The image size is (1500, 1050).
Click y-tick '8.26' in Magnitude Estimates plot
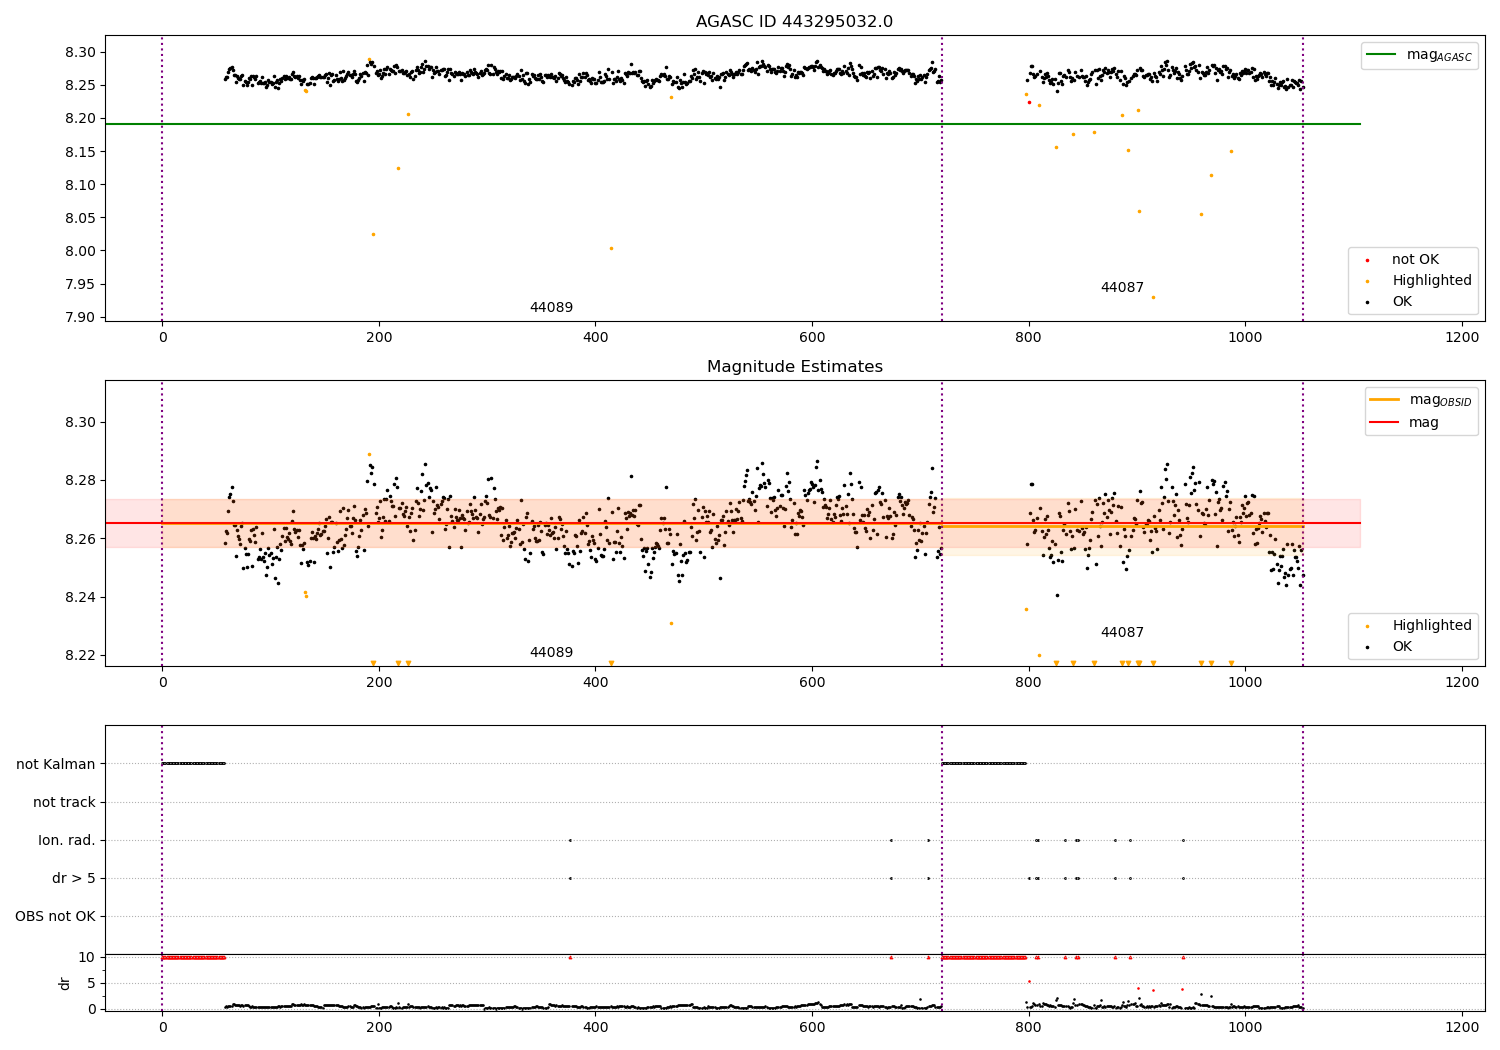[81, 539]
